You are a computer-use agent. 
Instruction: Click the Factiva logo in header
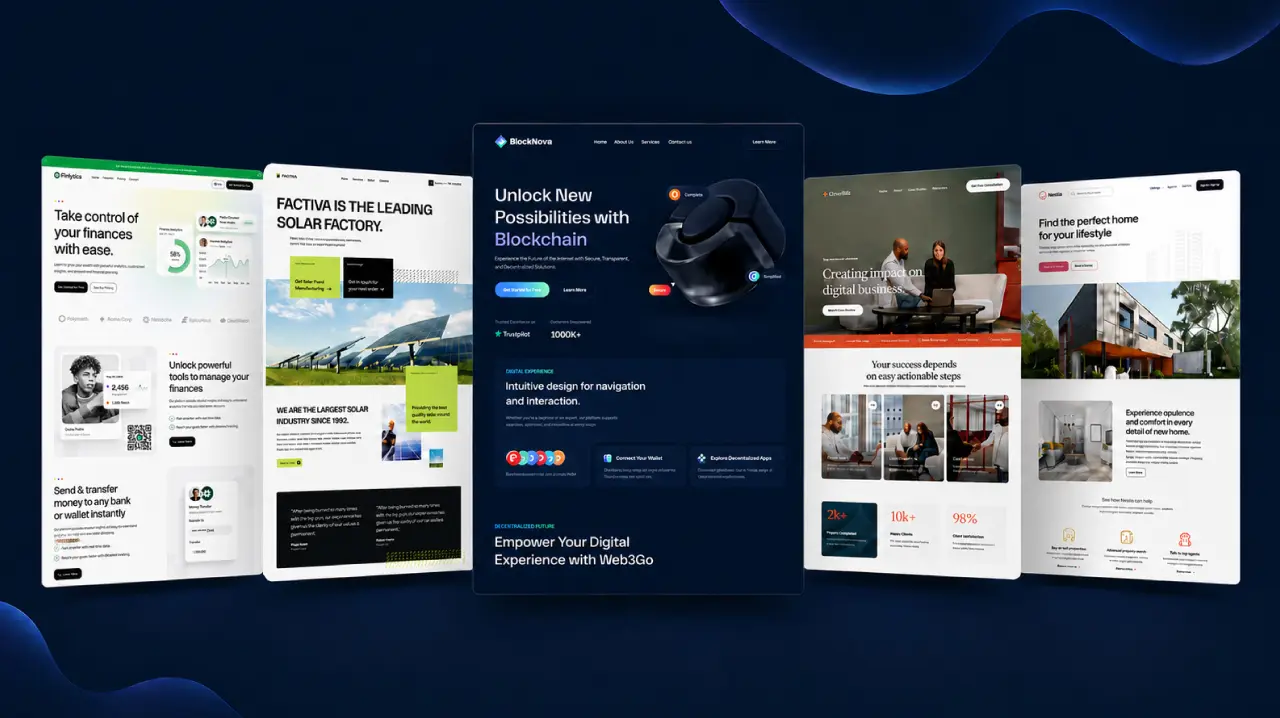(x=287, y=177)
